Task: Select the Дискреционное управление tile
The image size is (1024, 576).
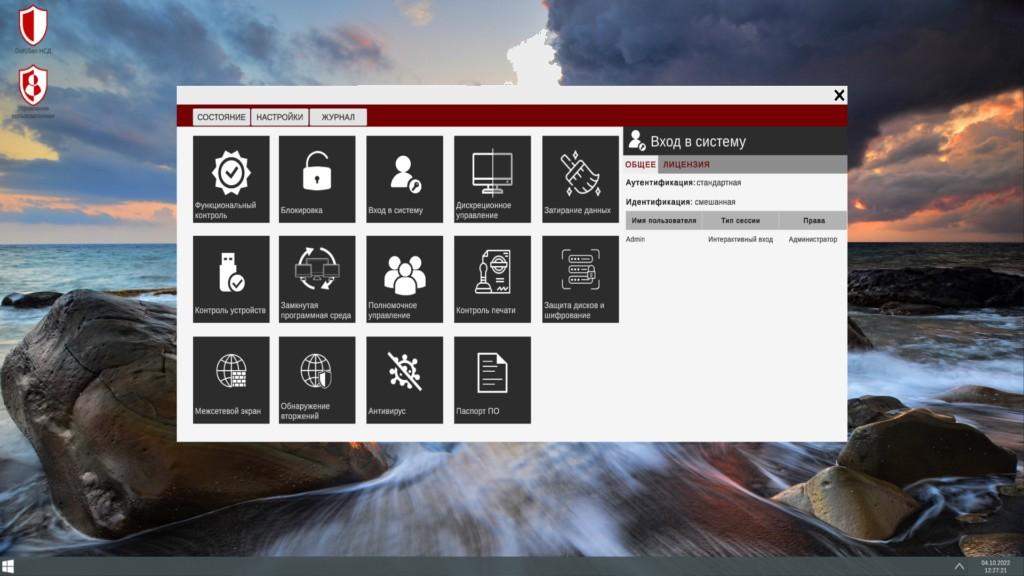Action: click(x=492, y=179)
